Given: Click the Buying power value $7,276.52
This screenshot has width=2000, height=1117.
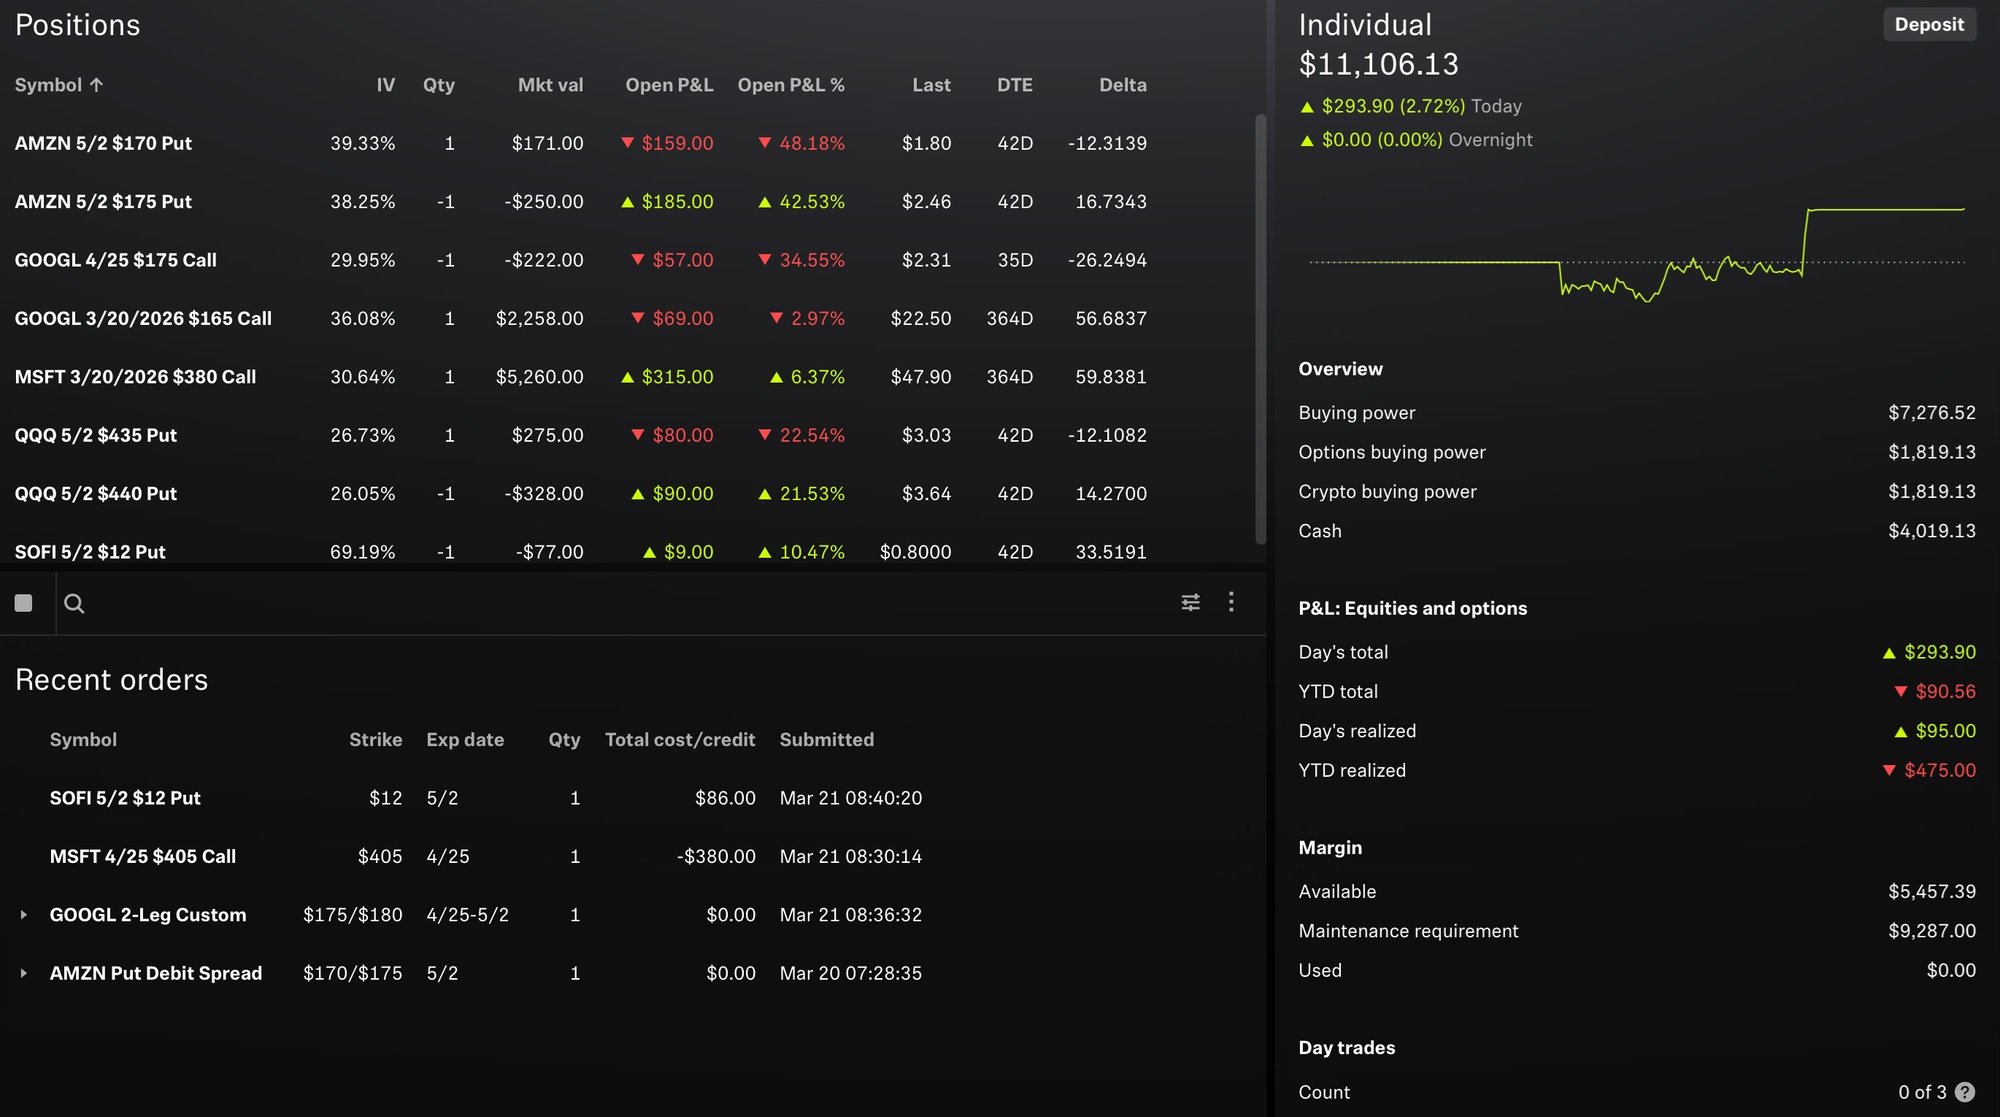Looking at the screenshot, I should 1931,413.
